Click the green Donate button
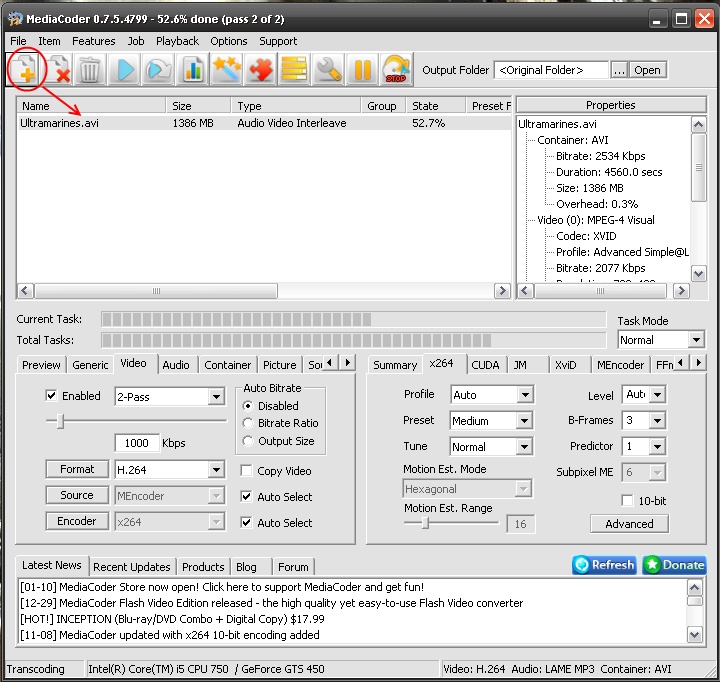 click(674, 564)
